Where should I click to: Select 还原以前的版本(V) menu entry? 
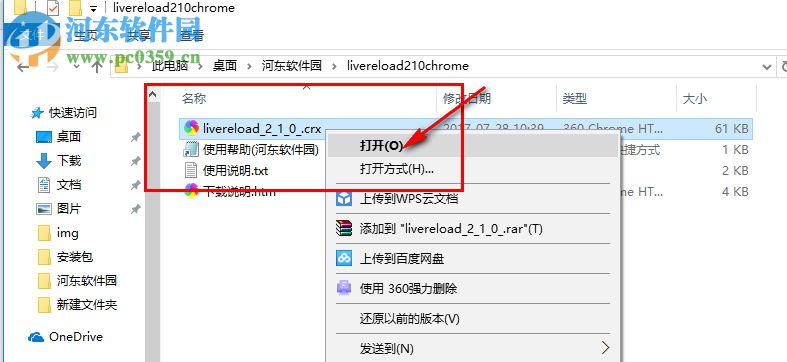click(x=472, y=318)
